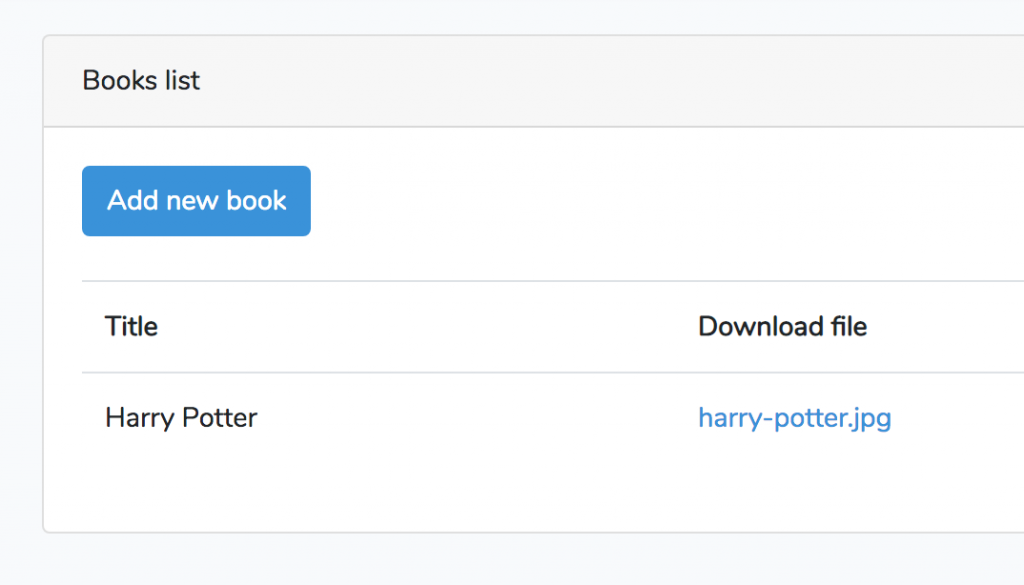Click the Harry Potter title cell

180,418
